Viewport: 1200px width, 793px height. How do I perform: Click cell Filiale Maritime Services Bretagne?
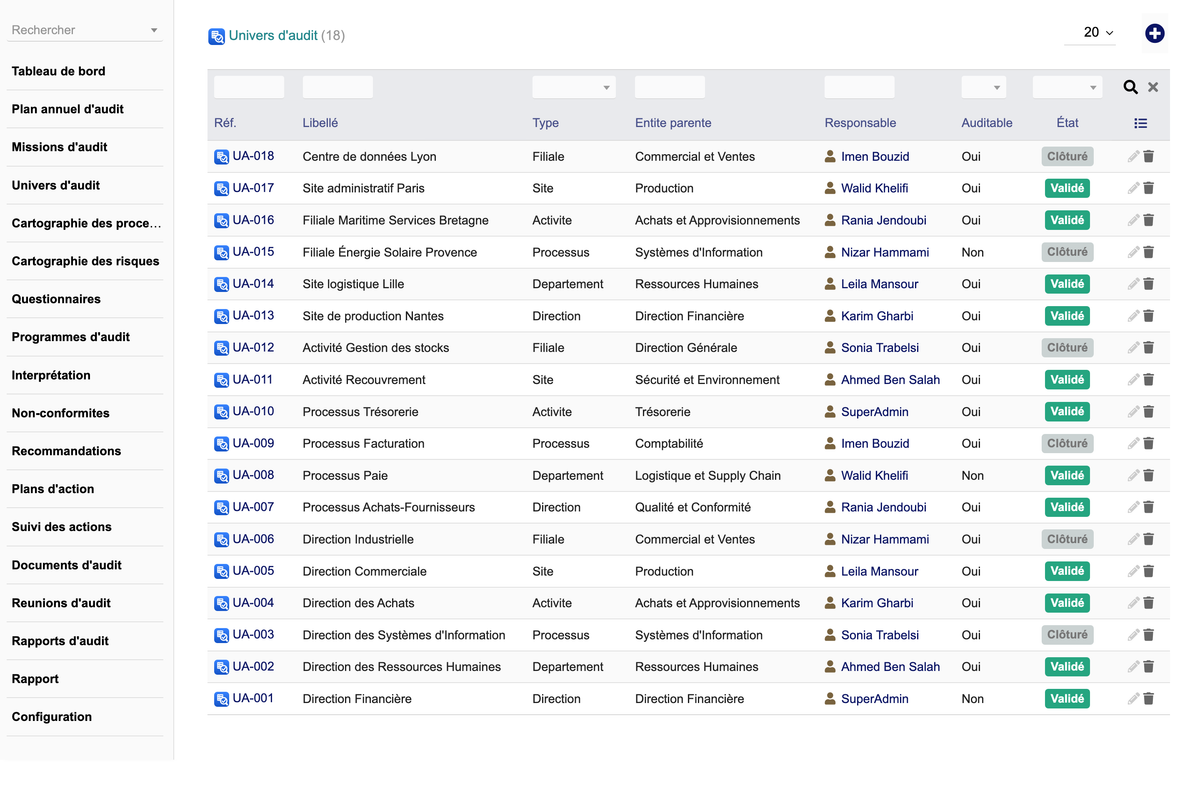click(x=396, y=220)
